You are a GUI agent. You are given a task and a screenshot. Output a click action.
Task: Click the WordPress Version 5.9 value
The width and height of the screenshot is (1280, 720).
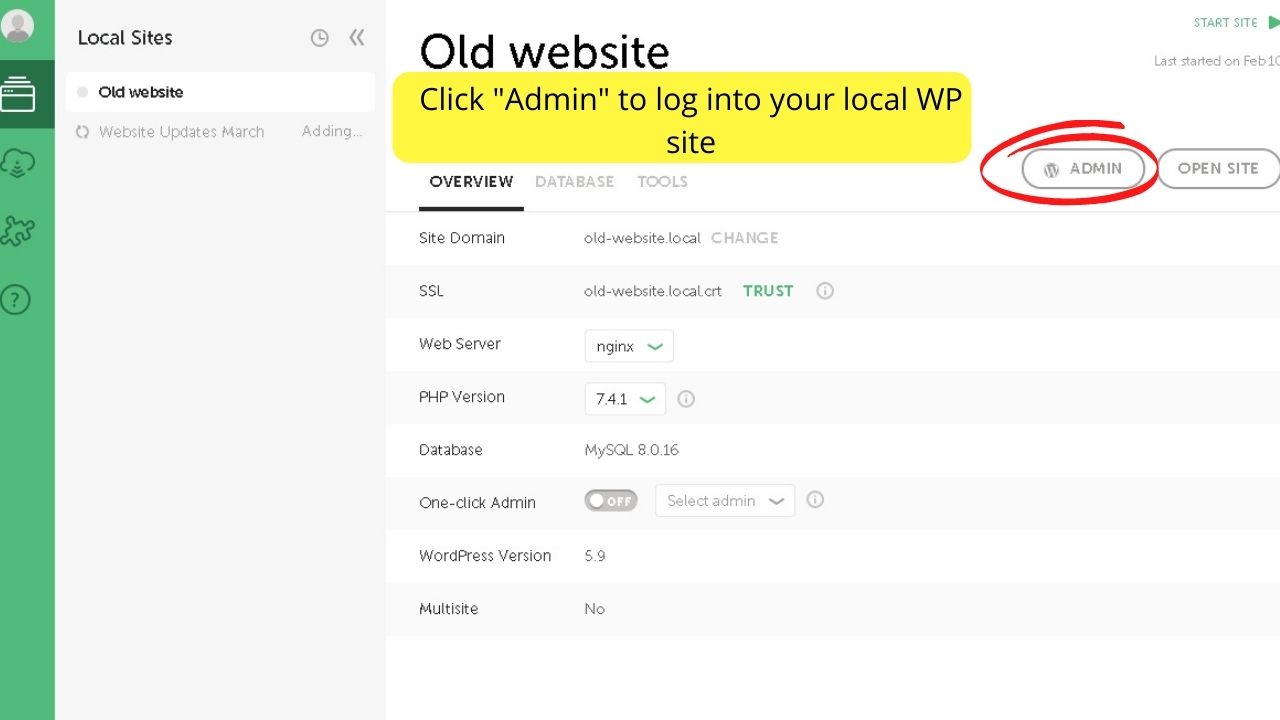[595, 556]
